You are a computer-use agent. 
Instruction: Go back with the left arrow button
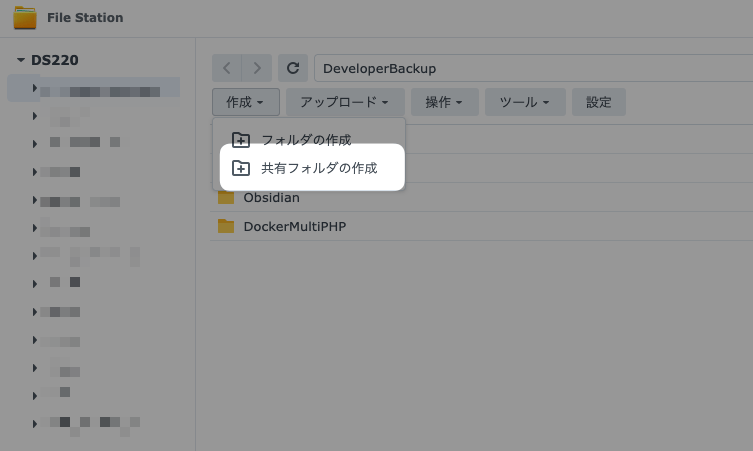click(227, 68)
